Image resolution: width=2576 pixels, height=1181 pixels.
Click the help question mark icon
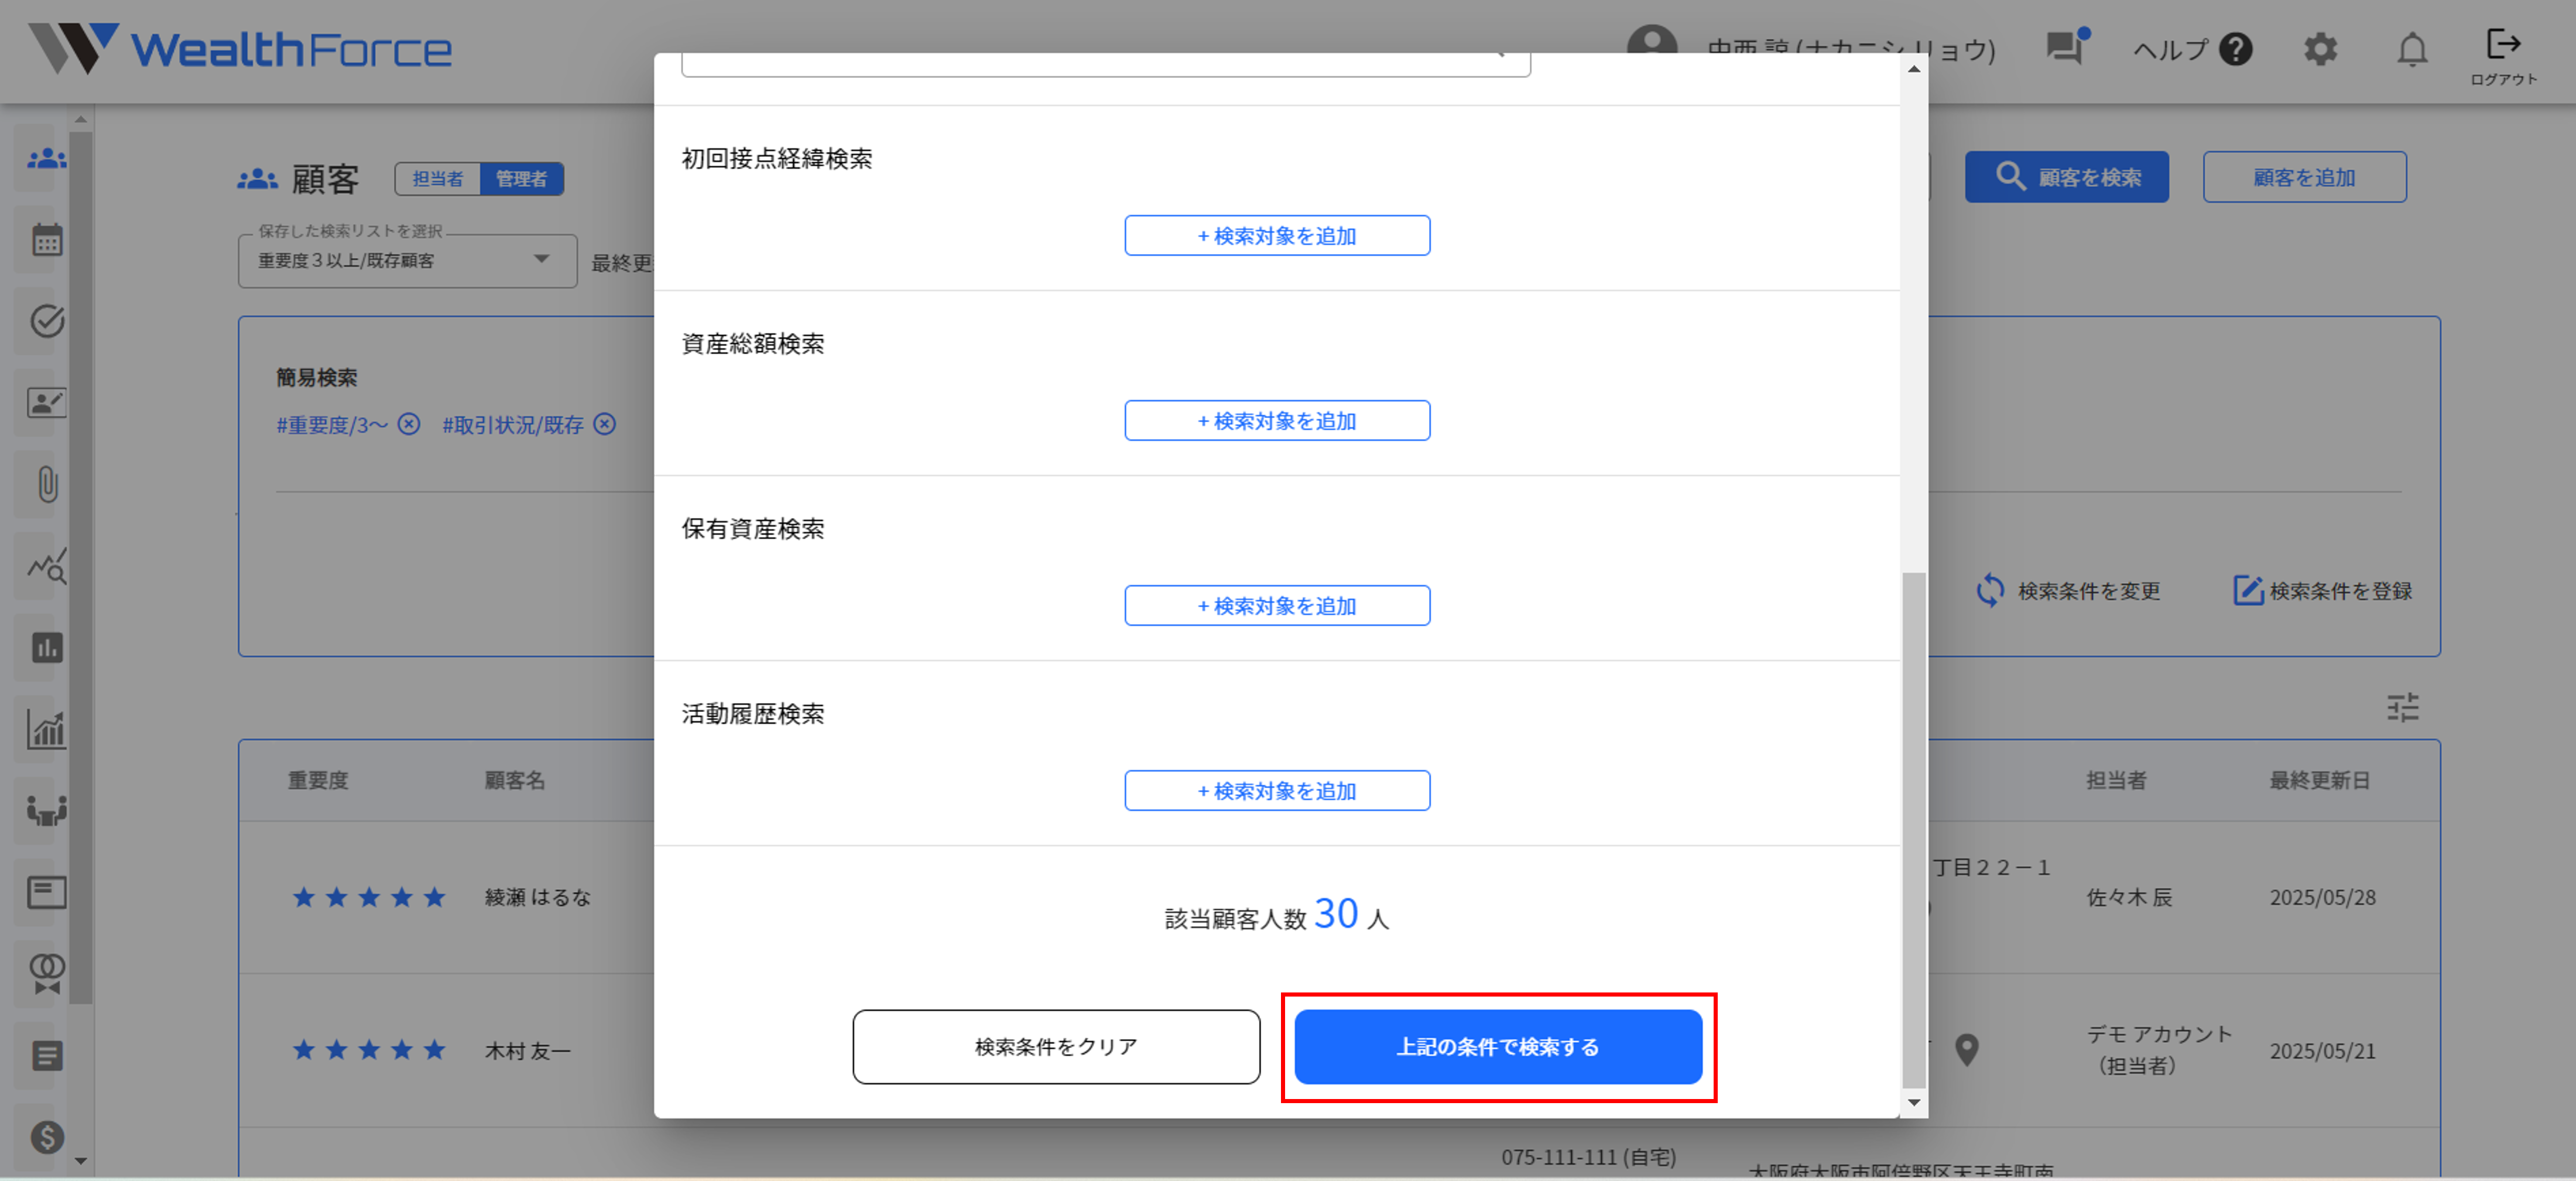click(x=2235, y=49)
